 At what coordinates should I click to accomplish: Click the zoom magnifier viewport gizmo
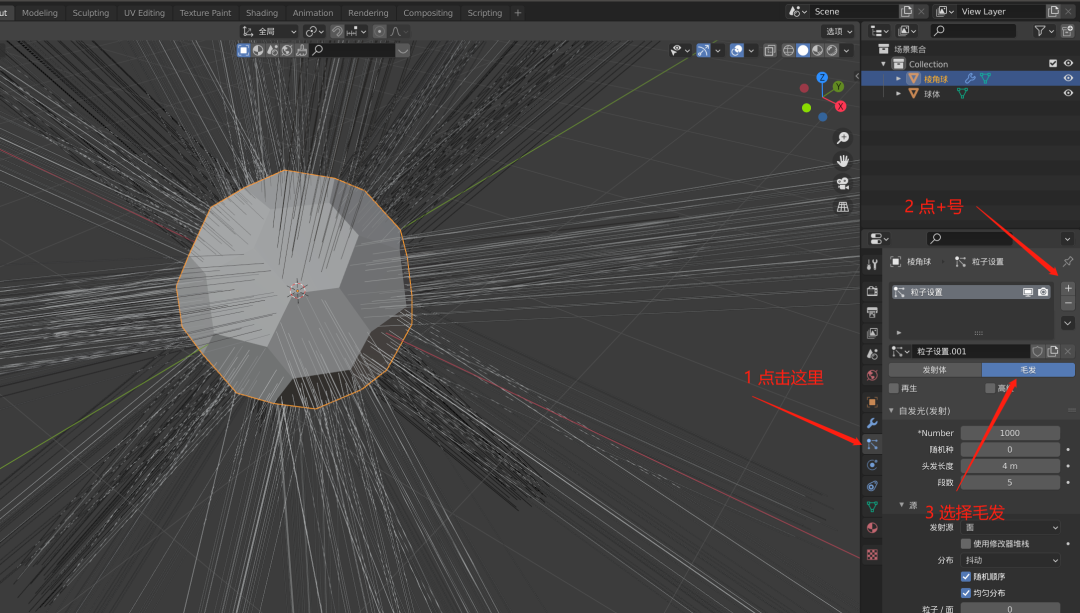842,138
